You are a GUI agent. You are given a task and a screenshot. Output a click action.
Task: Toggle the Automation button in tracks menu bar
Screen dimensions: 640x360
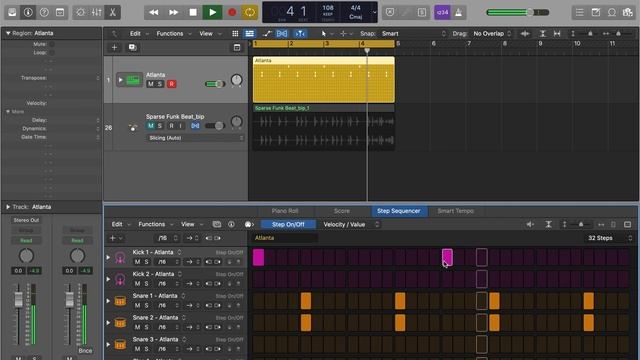267,33
